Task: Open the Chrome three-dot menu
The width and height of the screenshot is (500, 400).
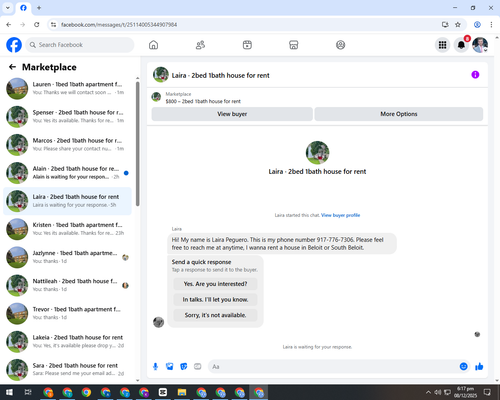Action: coord(491,25)
